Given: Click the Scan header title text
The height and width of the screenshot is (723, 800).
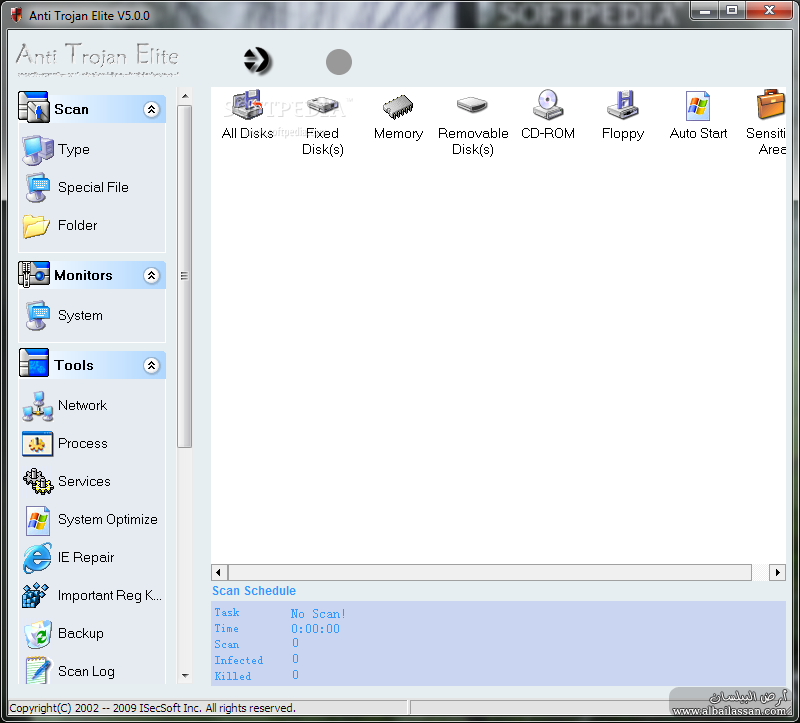Looking at the screenshot, I should pyautogui.click(x=71, y=110).
